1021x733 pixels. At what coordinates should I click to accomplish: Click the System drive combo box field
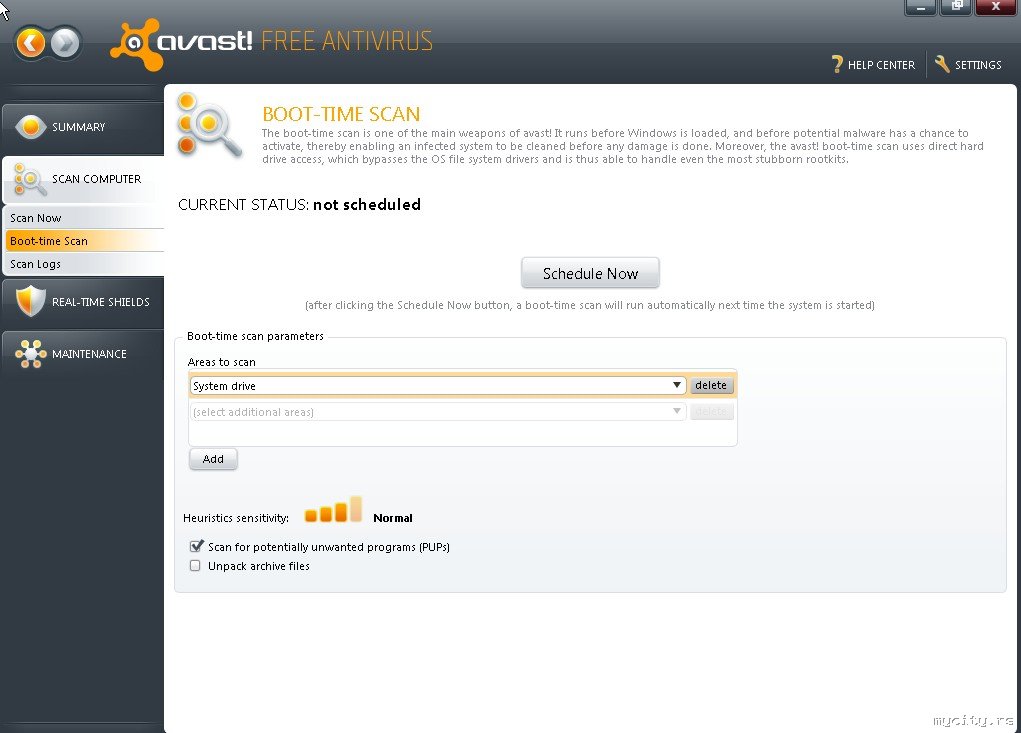coord(438,386)
